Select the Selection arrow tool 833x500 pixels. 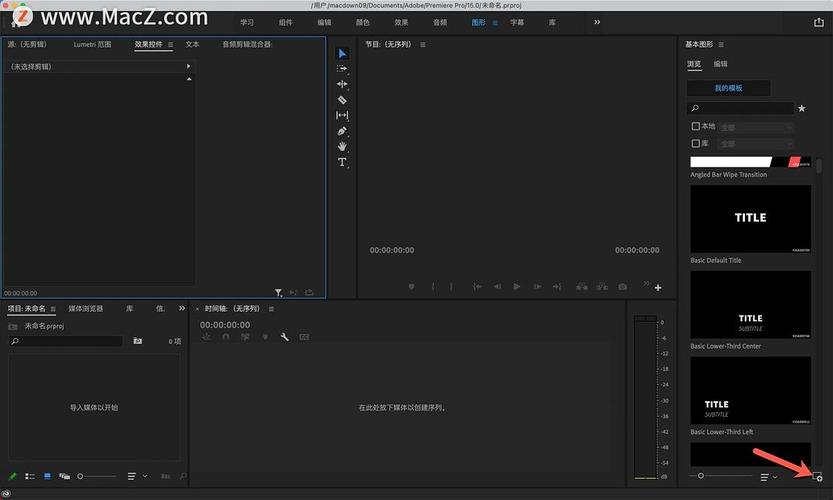point(342,53)
